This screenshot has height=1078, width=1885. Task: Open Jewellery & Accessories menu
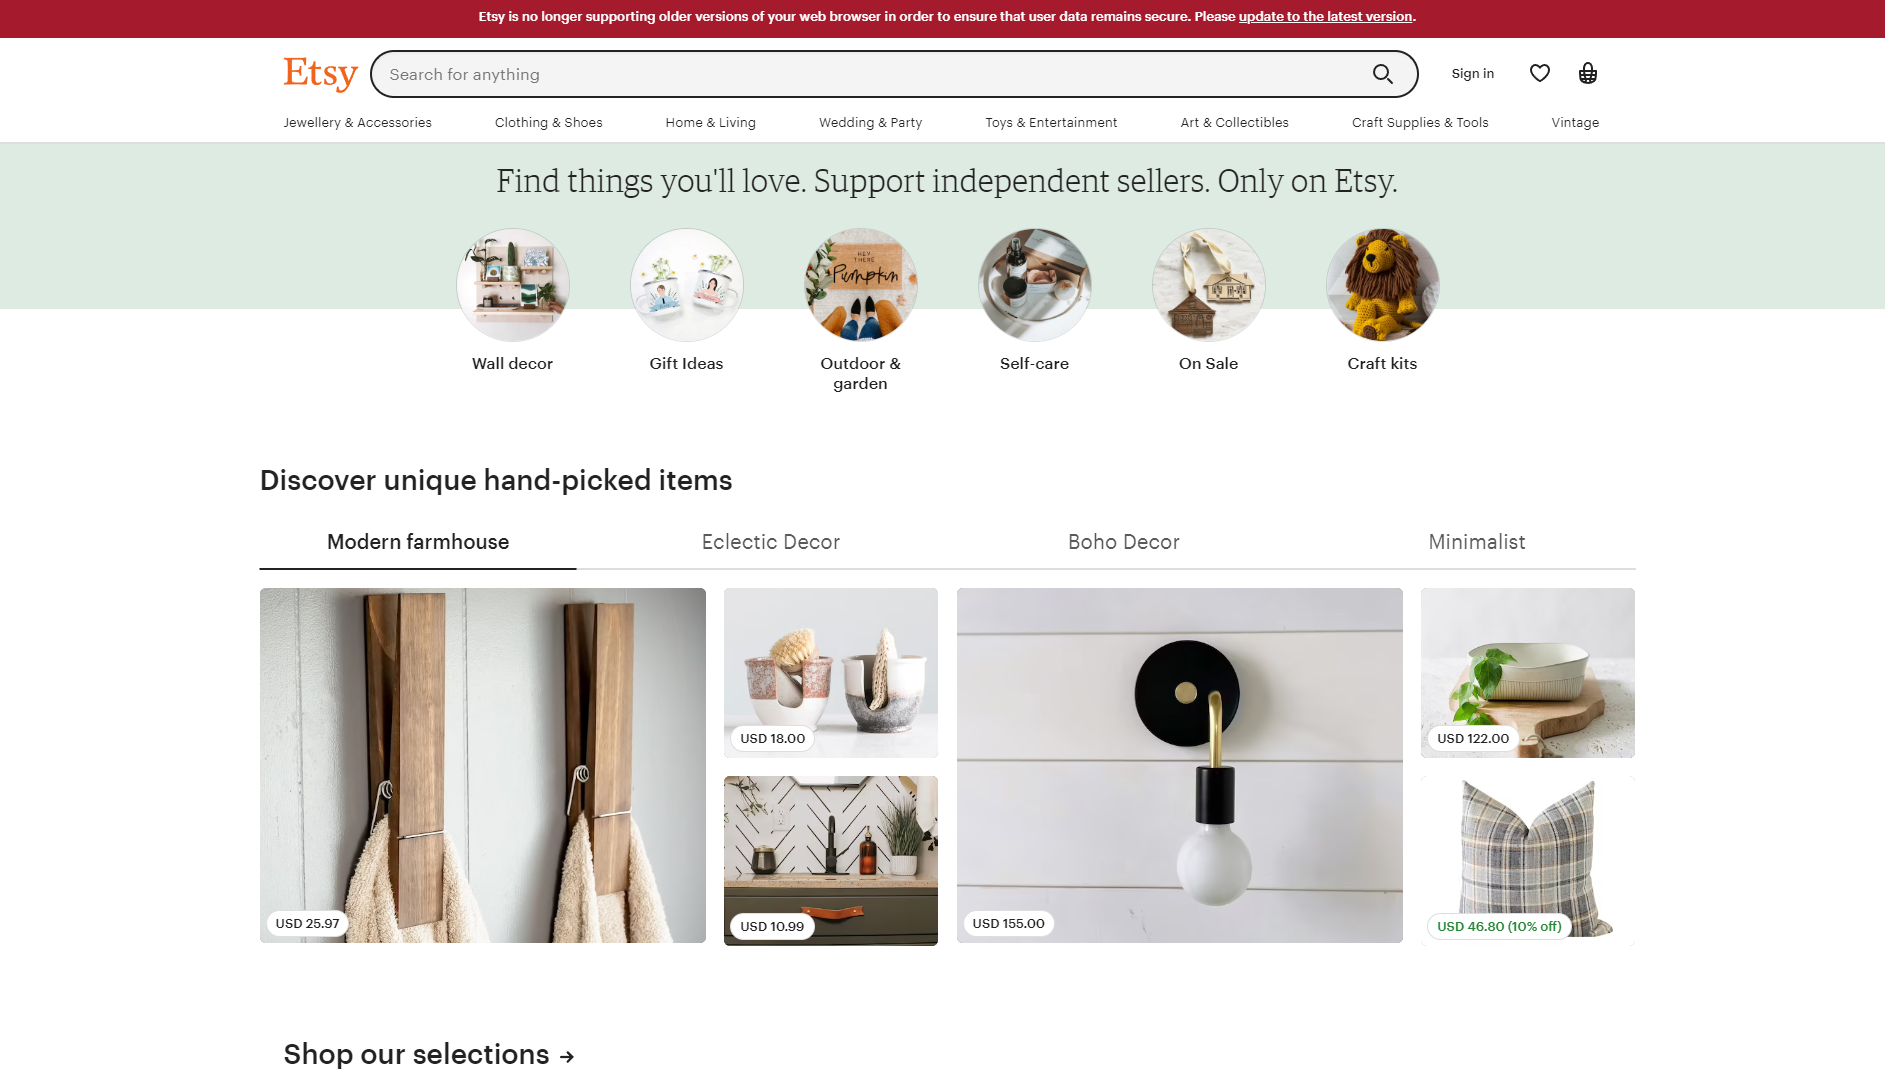[358, 123]
